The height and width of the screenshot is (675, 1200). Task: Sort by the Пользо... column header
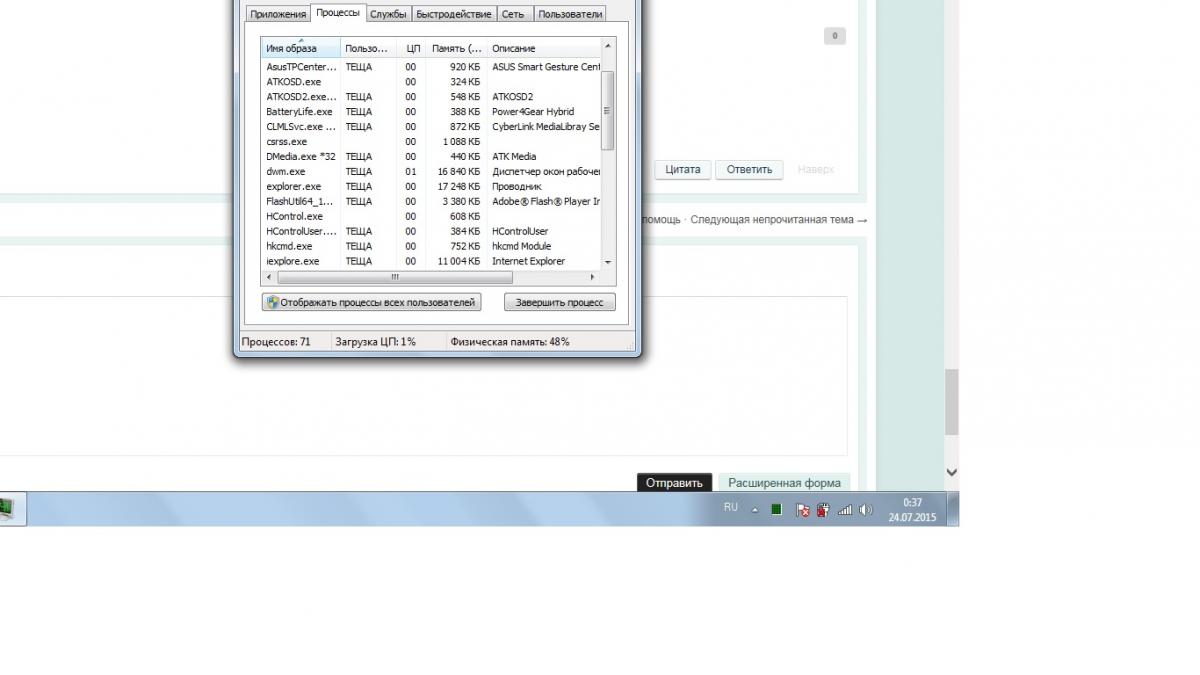pos(369,48)
